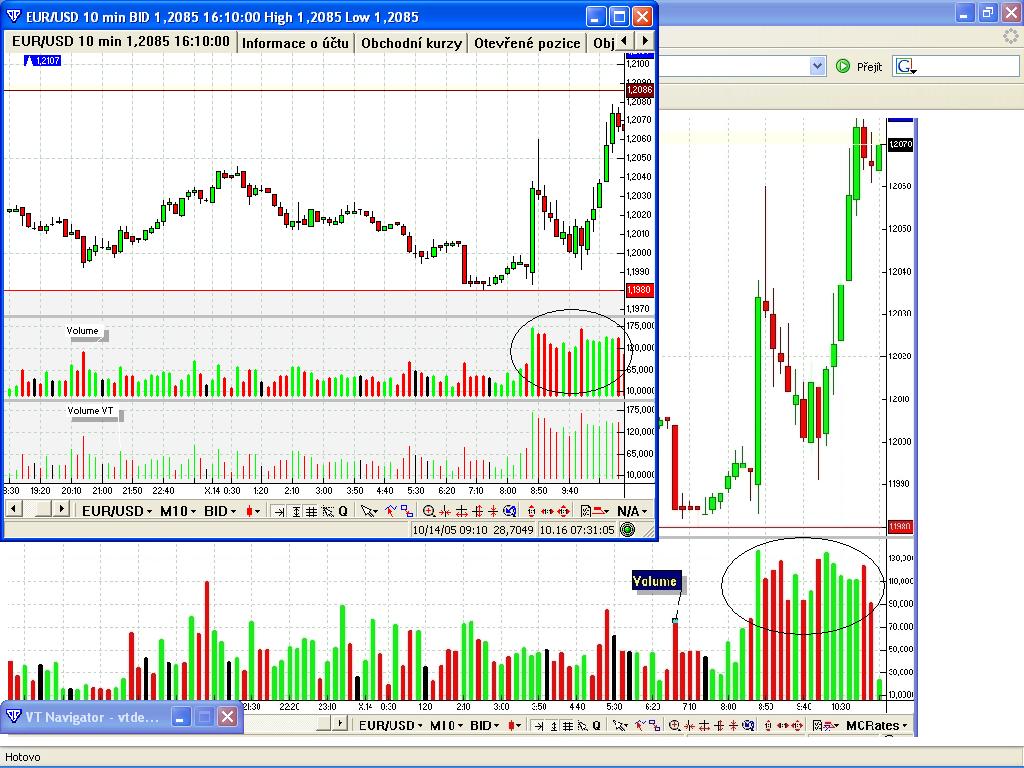Viewport: 1024px width, 768px height.
Task: Open the Google G search dropdown icon
Action: (906, 67)
